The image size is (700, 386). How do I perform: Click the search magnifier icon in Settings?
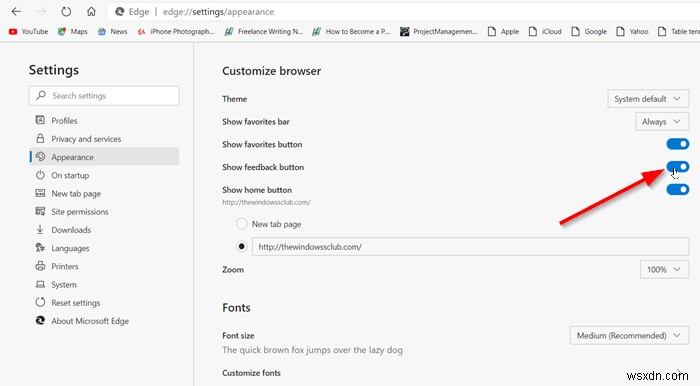click(41, 95)
